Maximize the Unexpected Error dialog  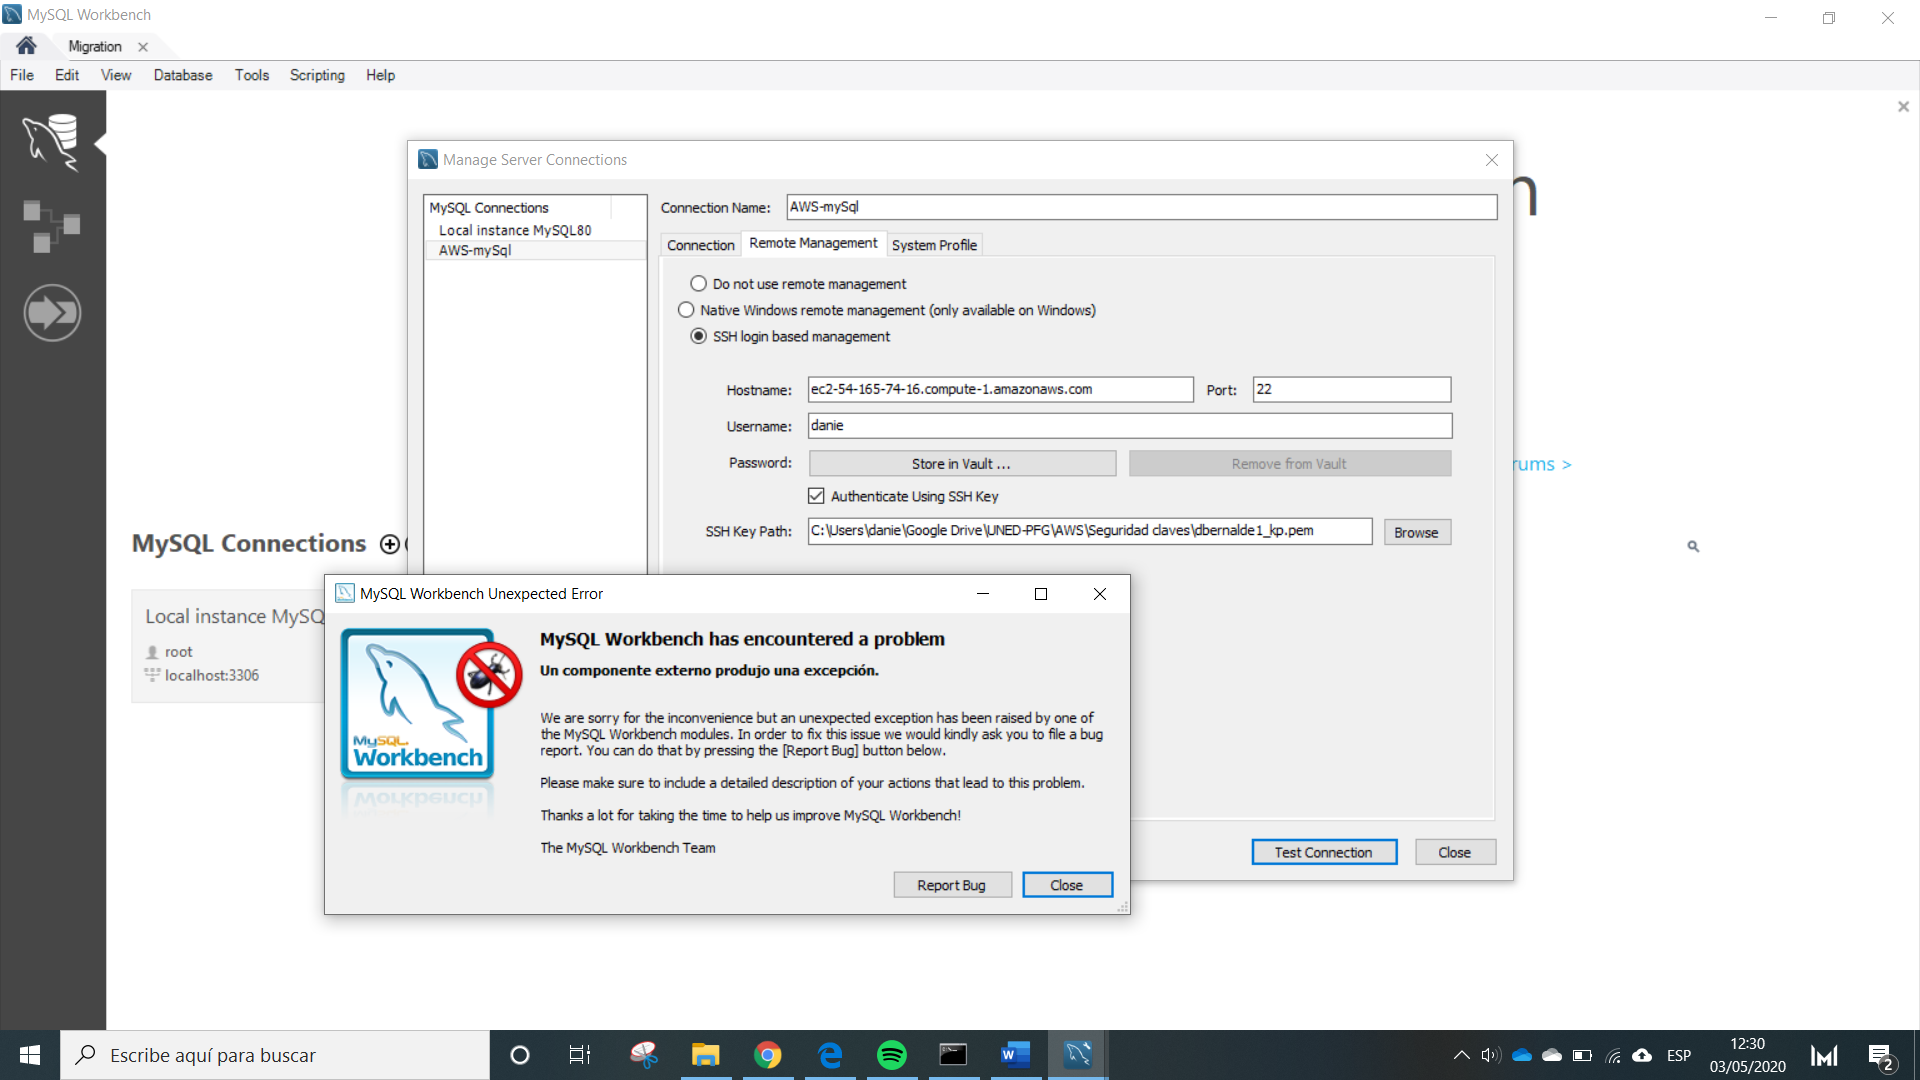pyautogui.click(x=1041, y=594)
